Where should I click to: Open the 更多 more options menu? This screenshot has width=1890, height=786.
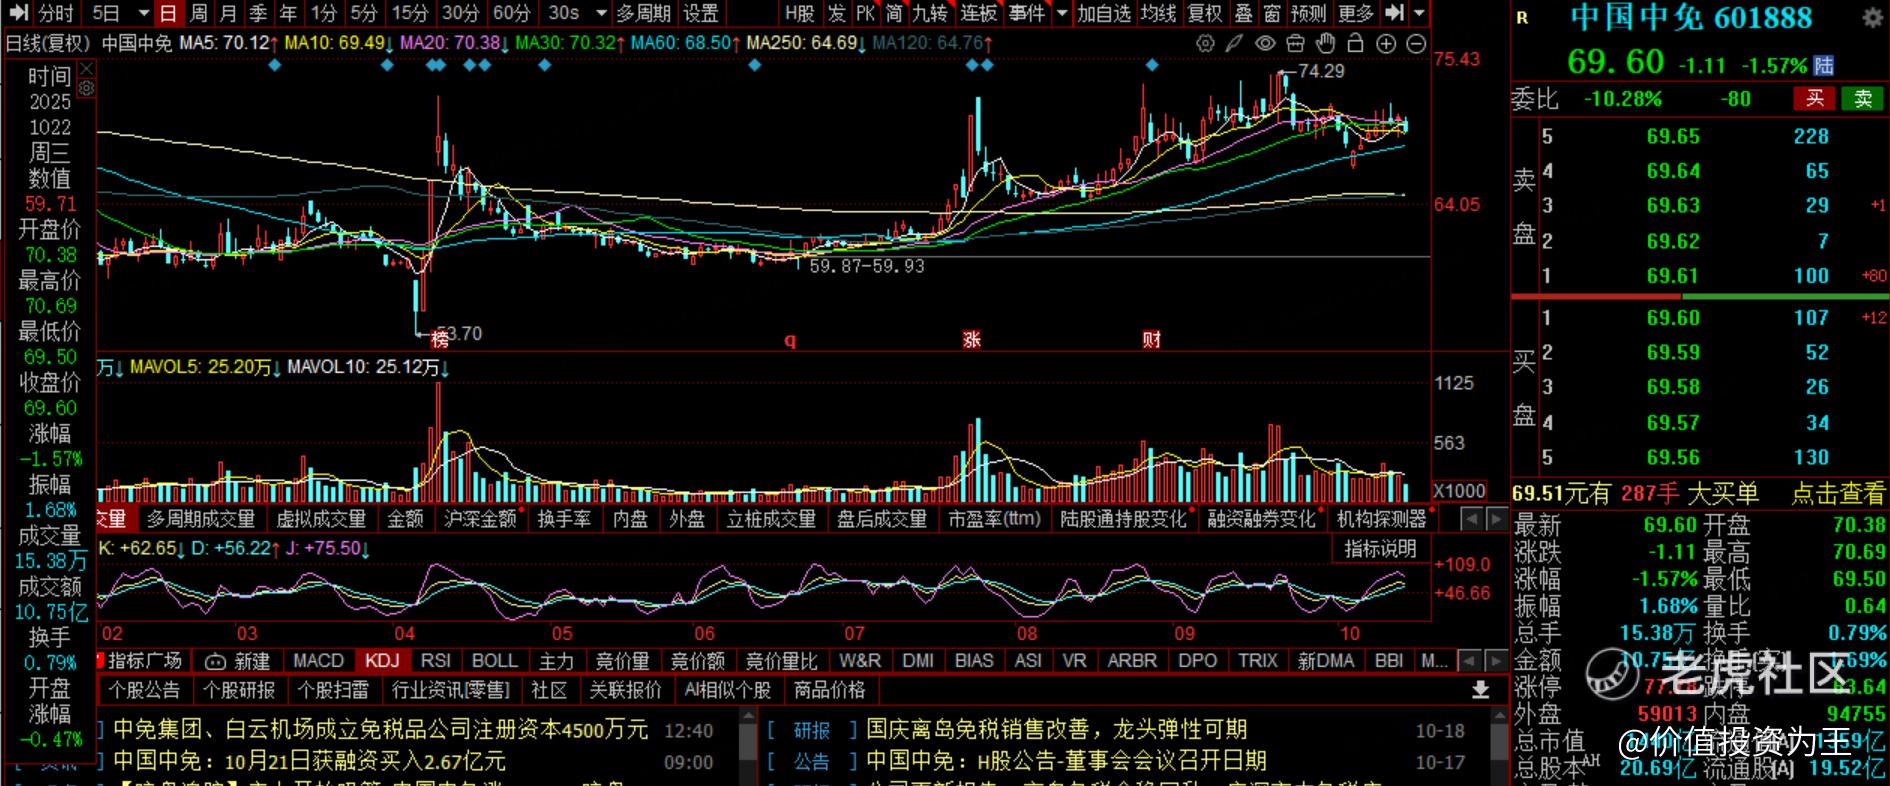pyautogui.click(x=1355, y=13)
